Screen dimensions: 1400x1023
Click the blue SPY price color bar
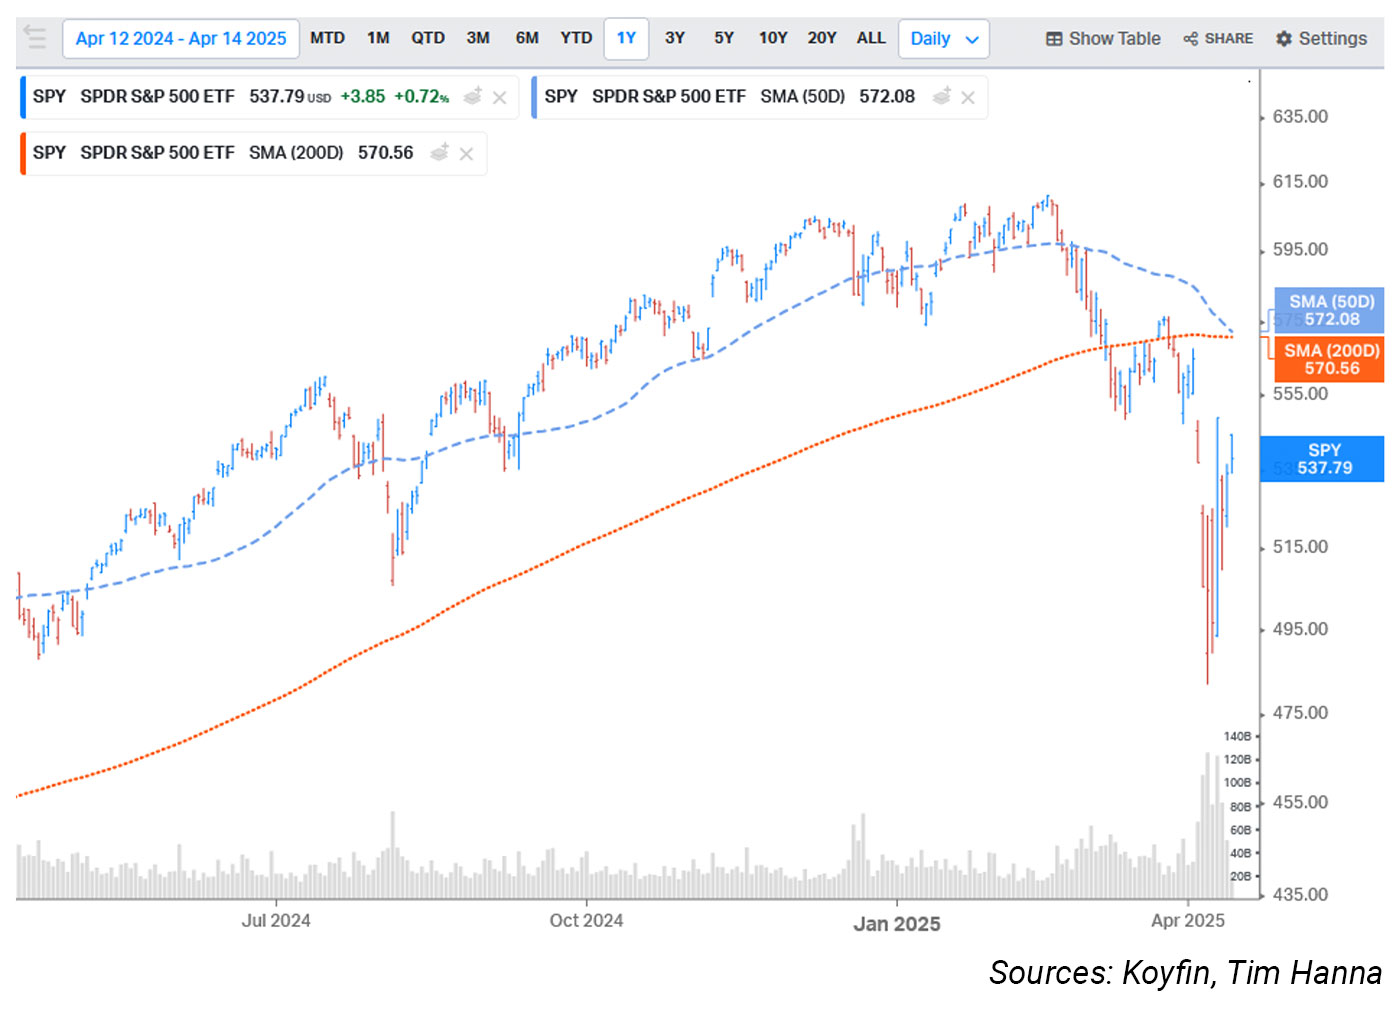[x=23, y=97]
